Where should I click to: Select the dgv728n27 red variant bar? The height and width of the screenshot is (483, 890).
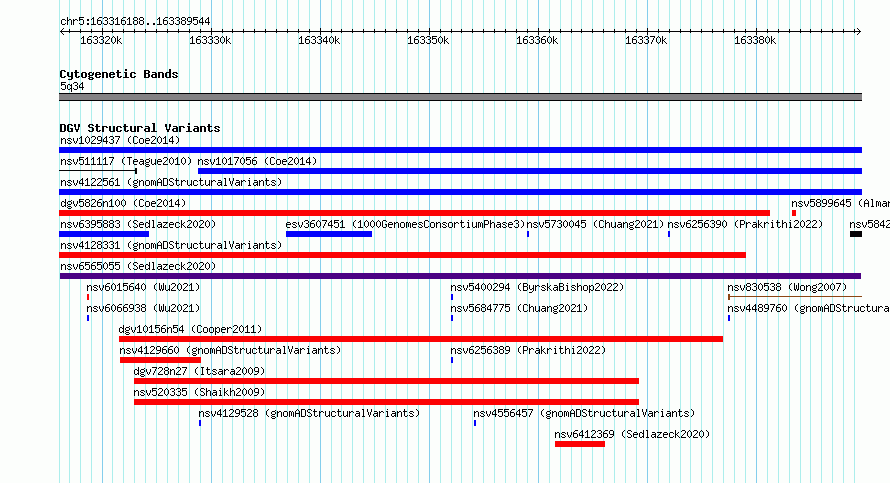tap(387, 381)
